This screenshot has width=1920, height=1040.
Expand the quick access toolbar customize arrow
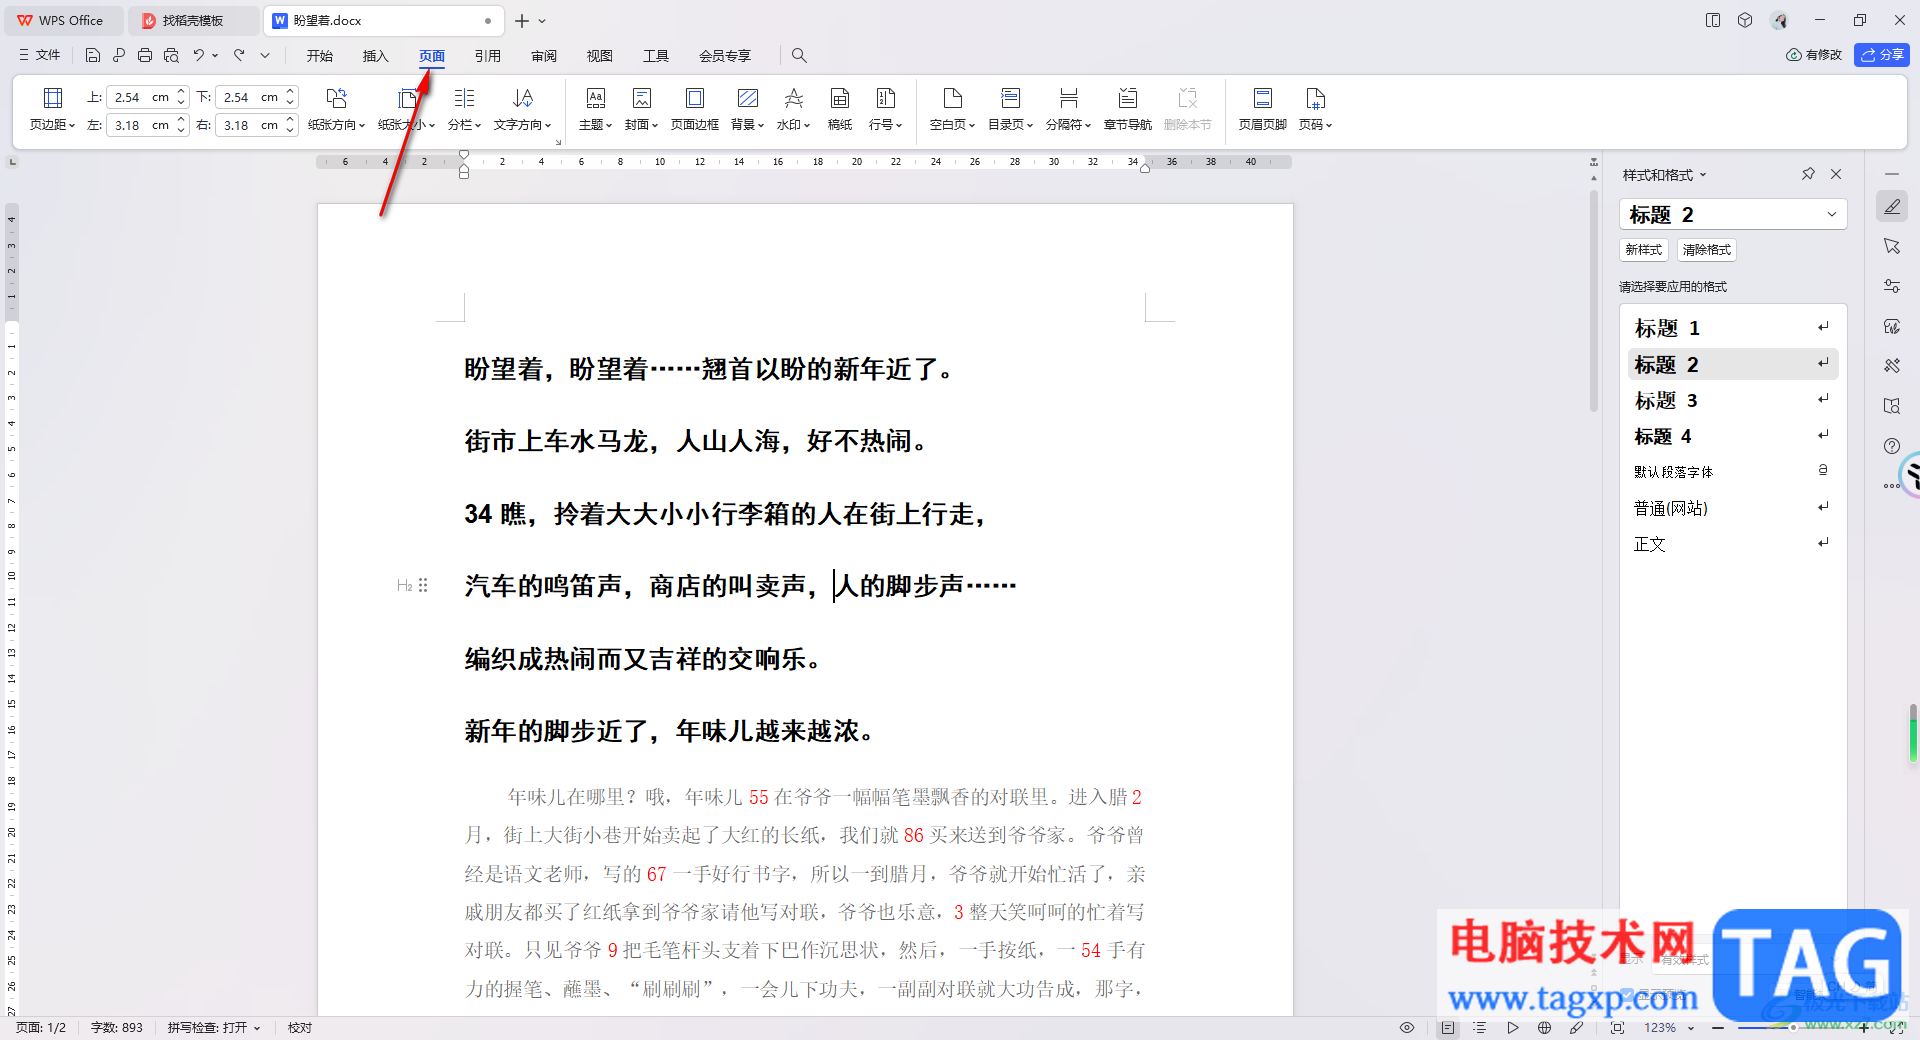tap(265, 55)
